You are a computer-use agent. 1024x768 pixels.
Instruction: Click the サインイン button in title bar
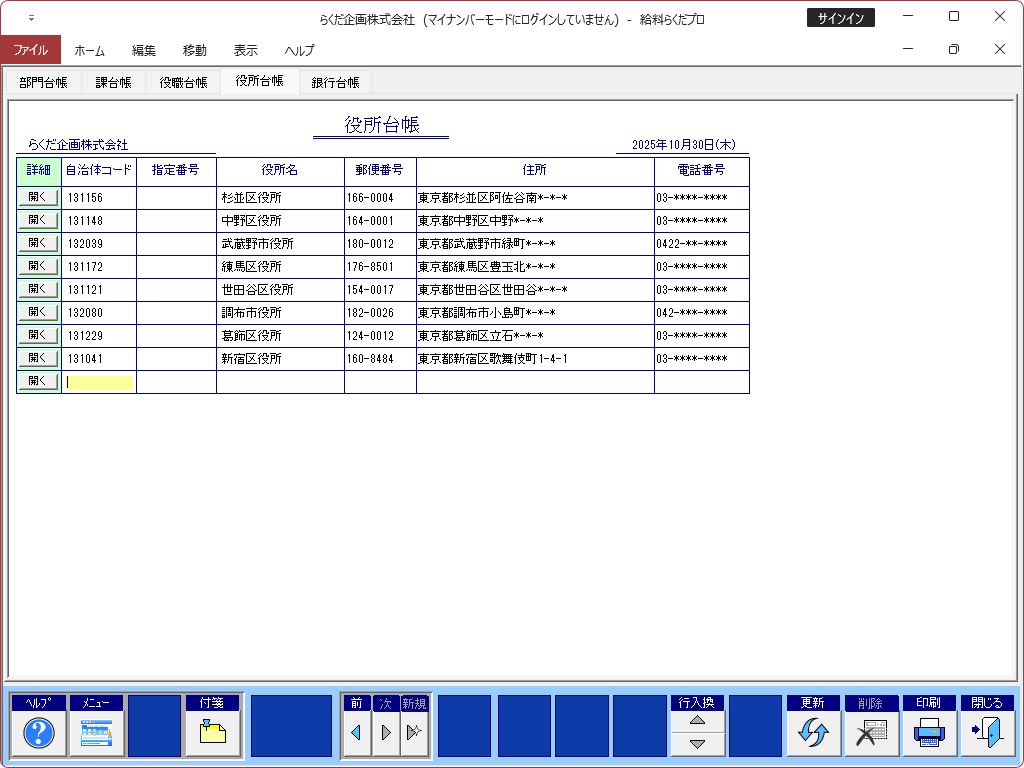coord(841,18)
